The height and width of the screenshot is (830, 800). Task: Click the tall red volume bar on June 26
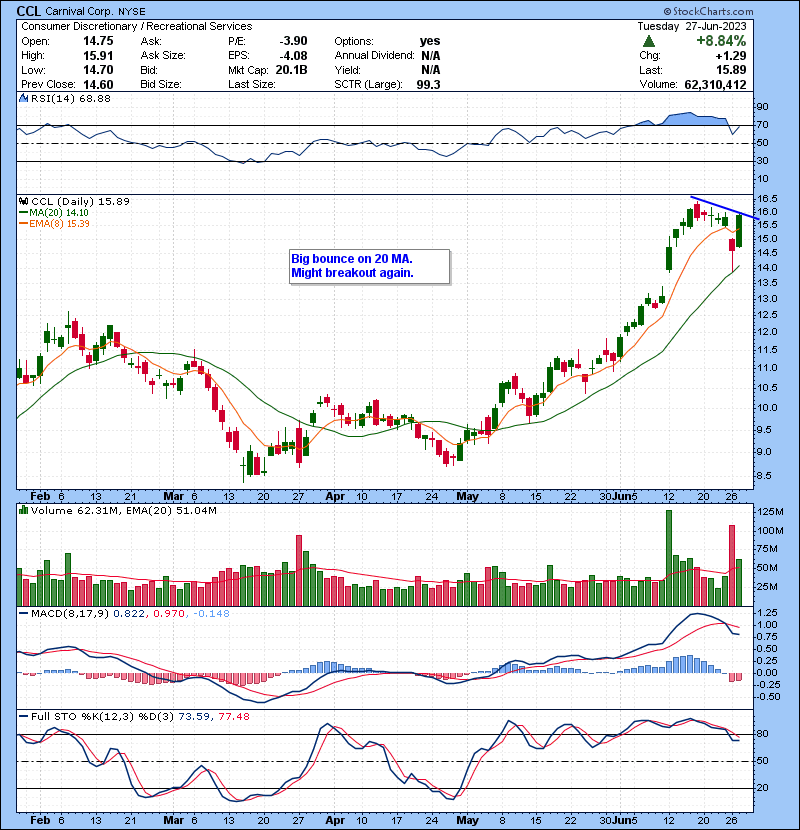[732, 565]
